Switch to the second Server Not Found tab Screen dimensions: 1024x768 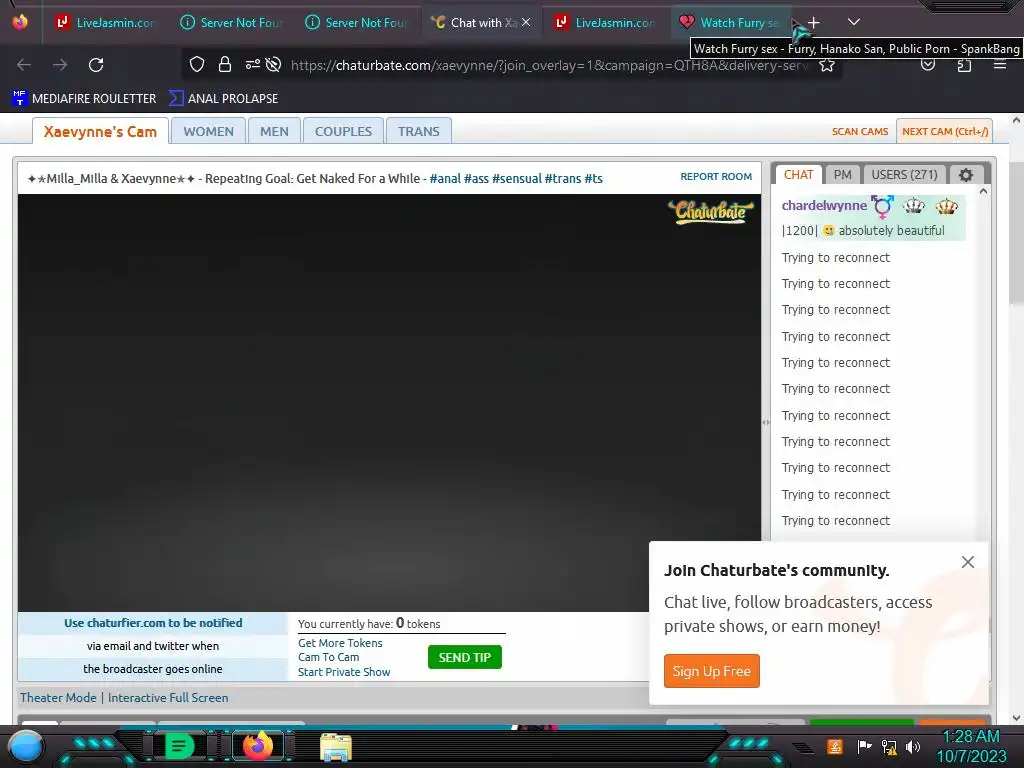click(x=357, y=22)
